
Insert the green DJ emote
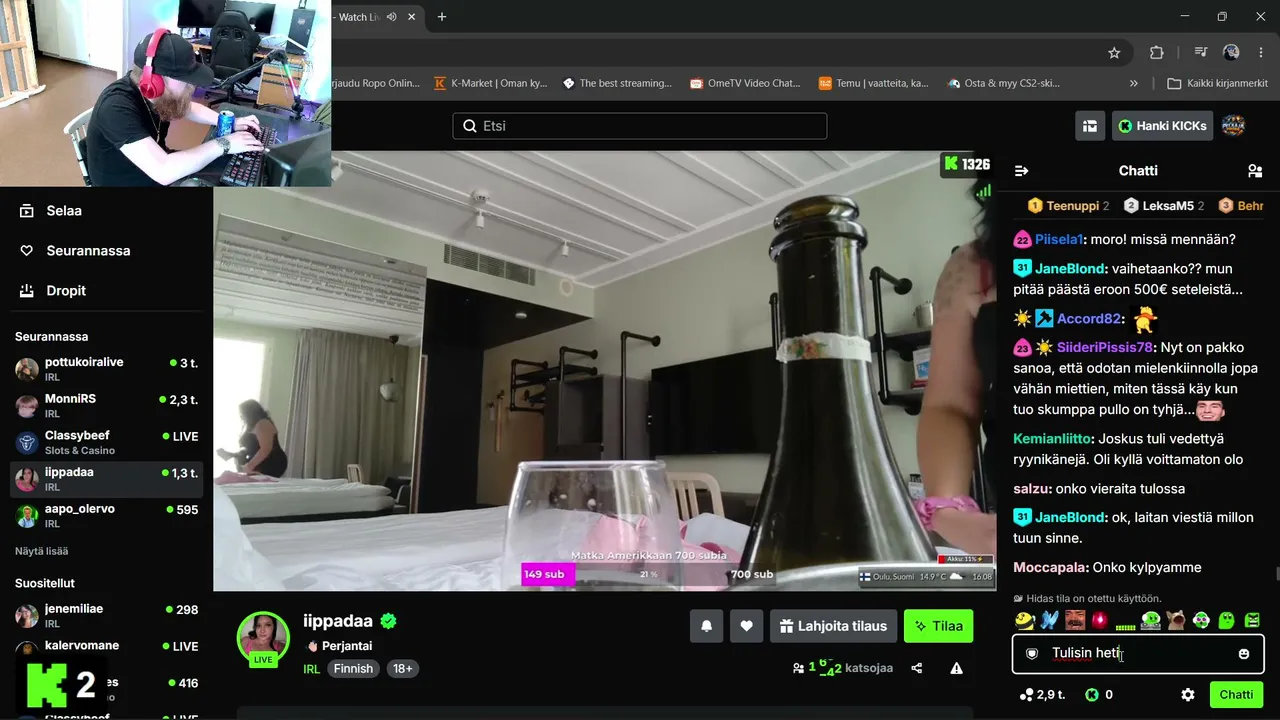point(1151,620)
